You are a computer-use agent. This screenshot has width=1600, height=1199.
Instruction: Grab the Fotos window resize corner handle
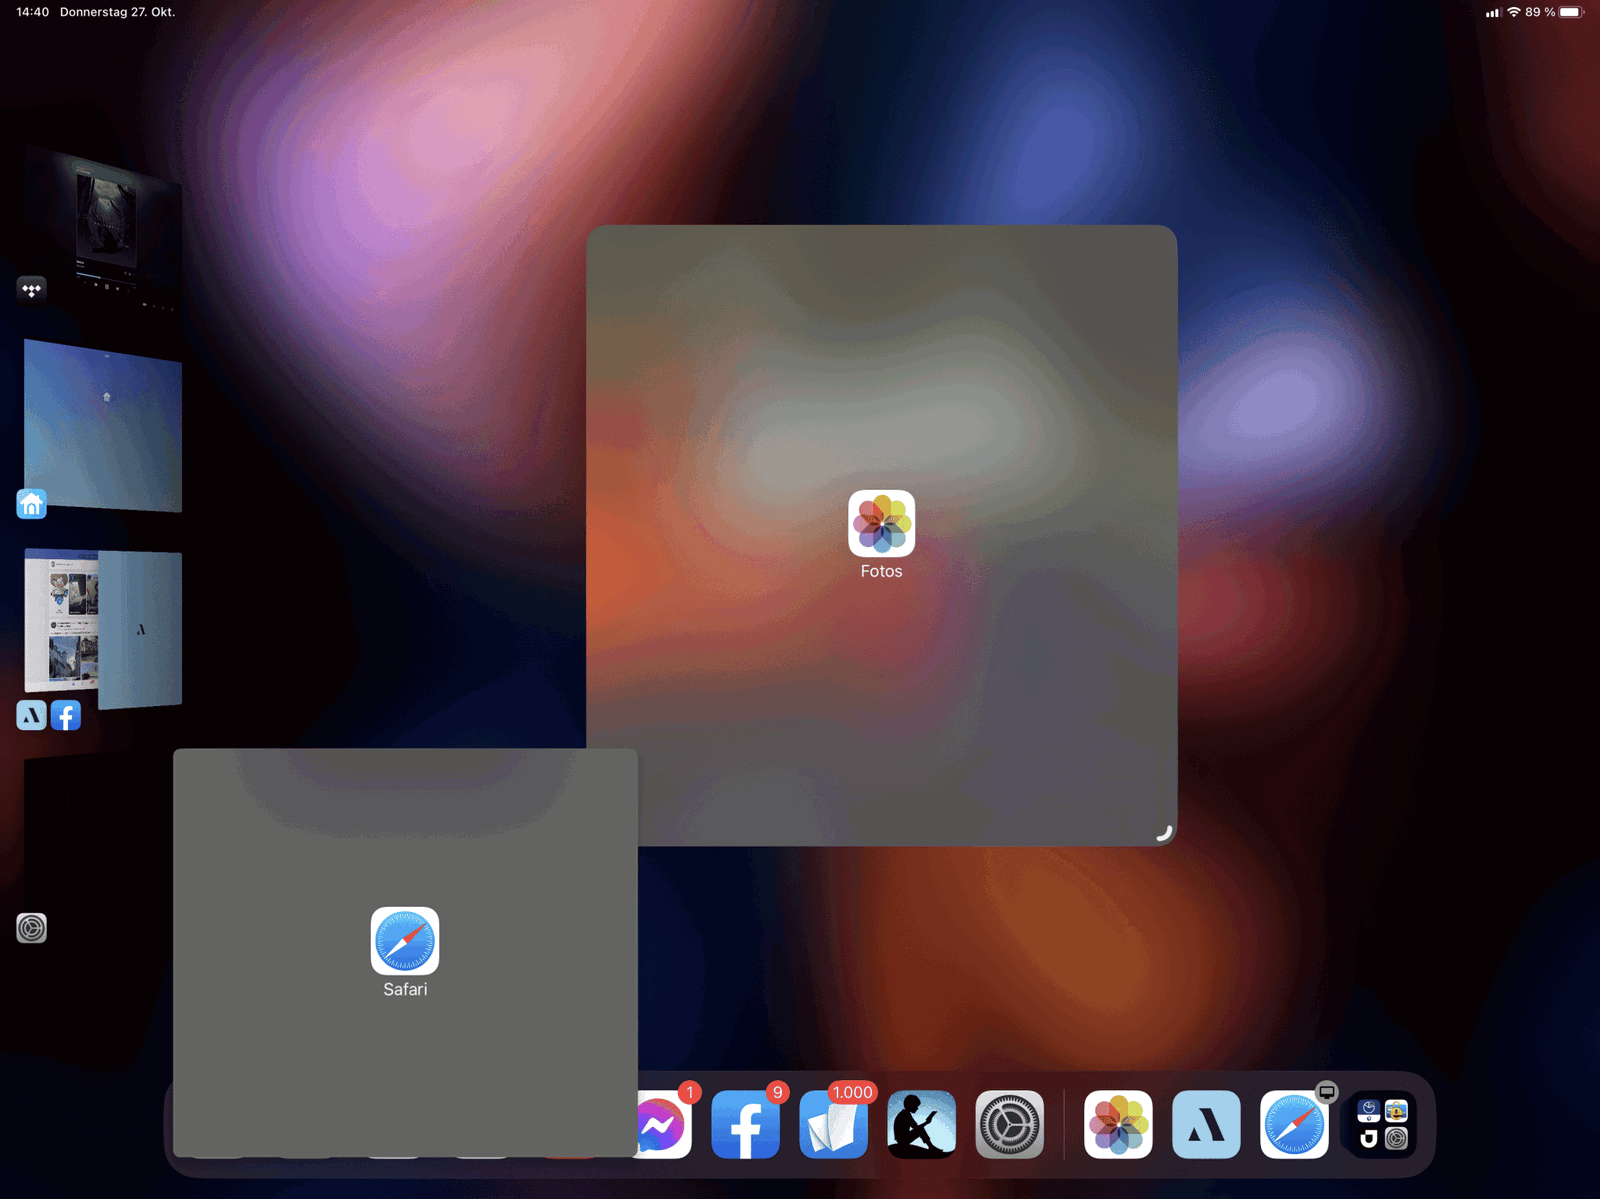coord(1164,833)
